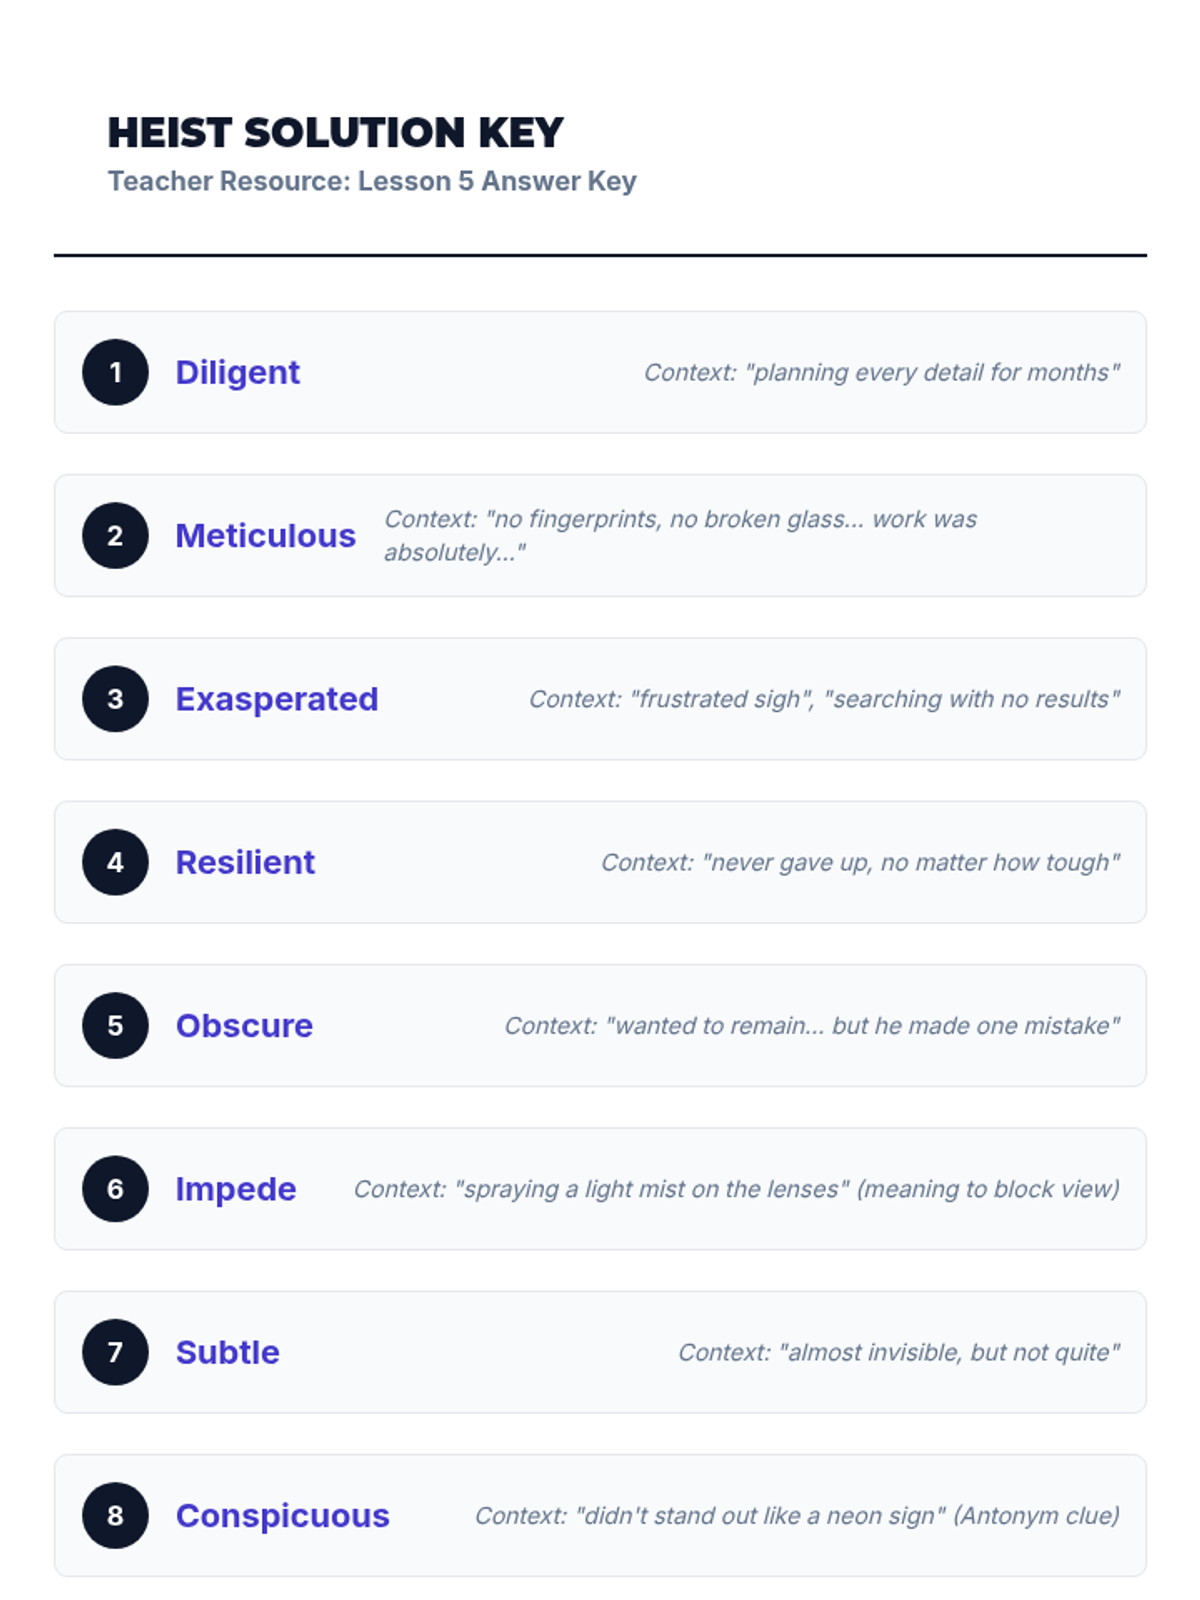The width and height of the screenshot is (1200, 1600).
Task: Select the answer word Diligent
Action: point(237,372)
